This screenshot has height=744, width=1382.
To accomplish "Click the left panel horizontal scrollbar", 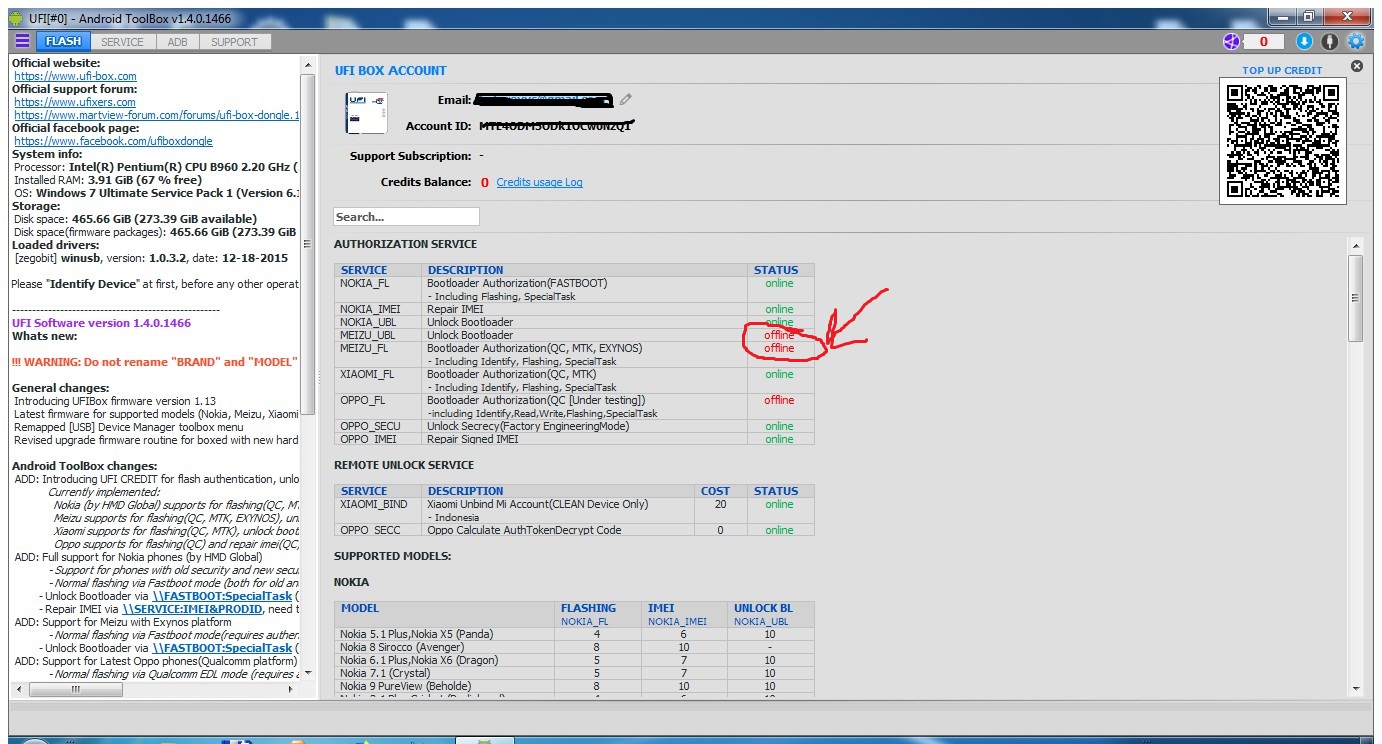I will [155, 689].
